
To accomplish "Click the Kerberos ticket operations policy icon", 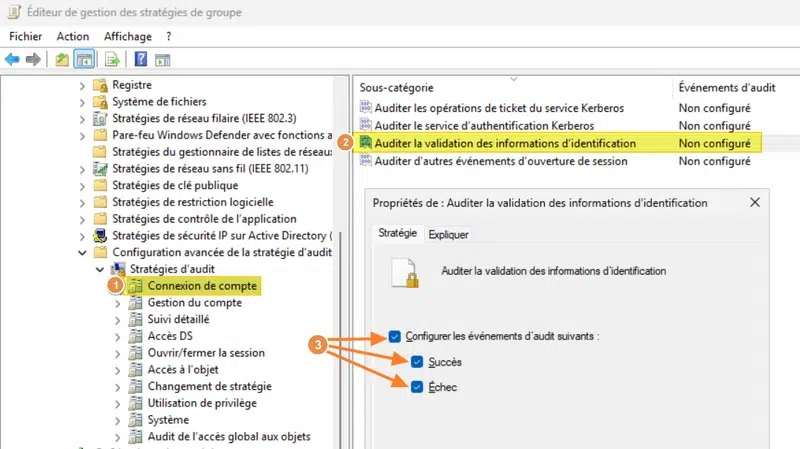I will (365, 108).
